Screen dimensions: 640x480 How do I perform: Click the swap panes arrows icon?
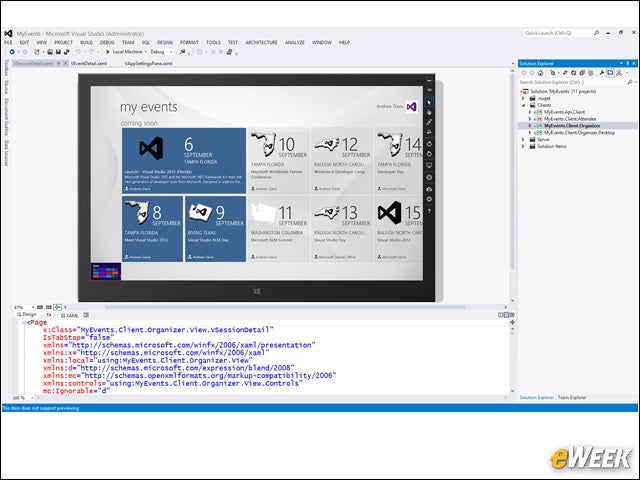coord(49,315)
